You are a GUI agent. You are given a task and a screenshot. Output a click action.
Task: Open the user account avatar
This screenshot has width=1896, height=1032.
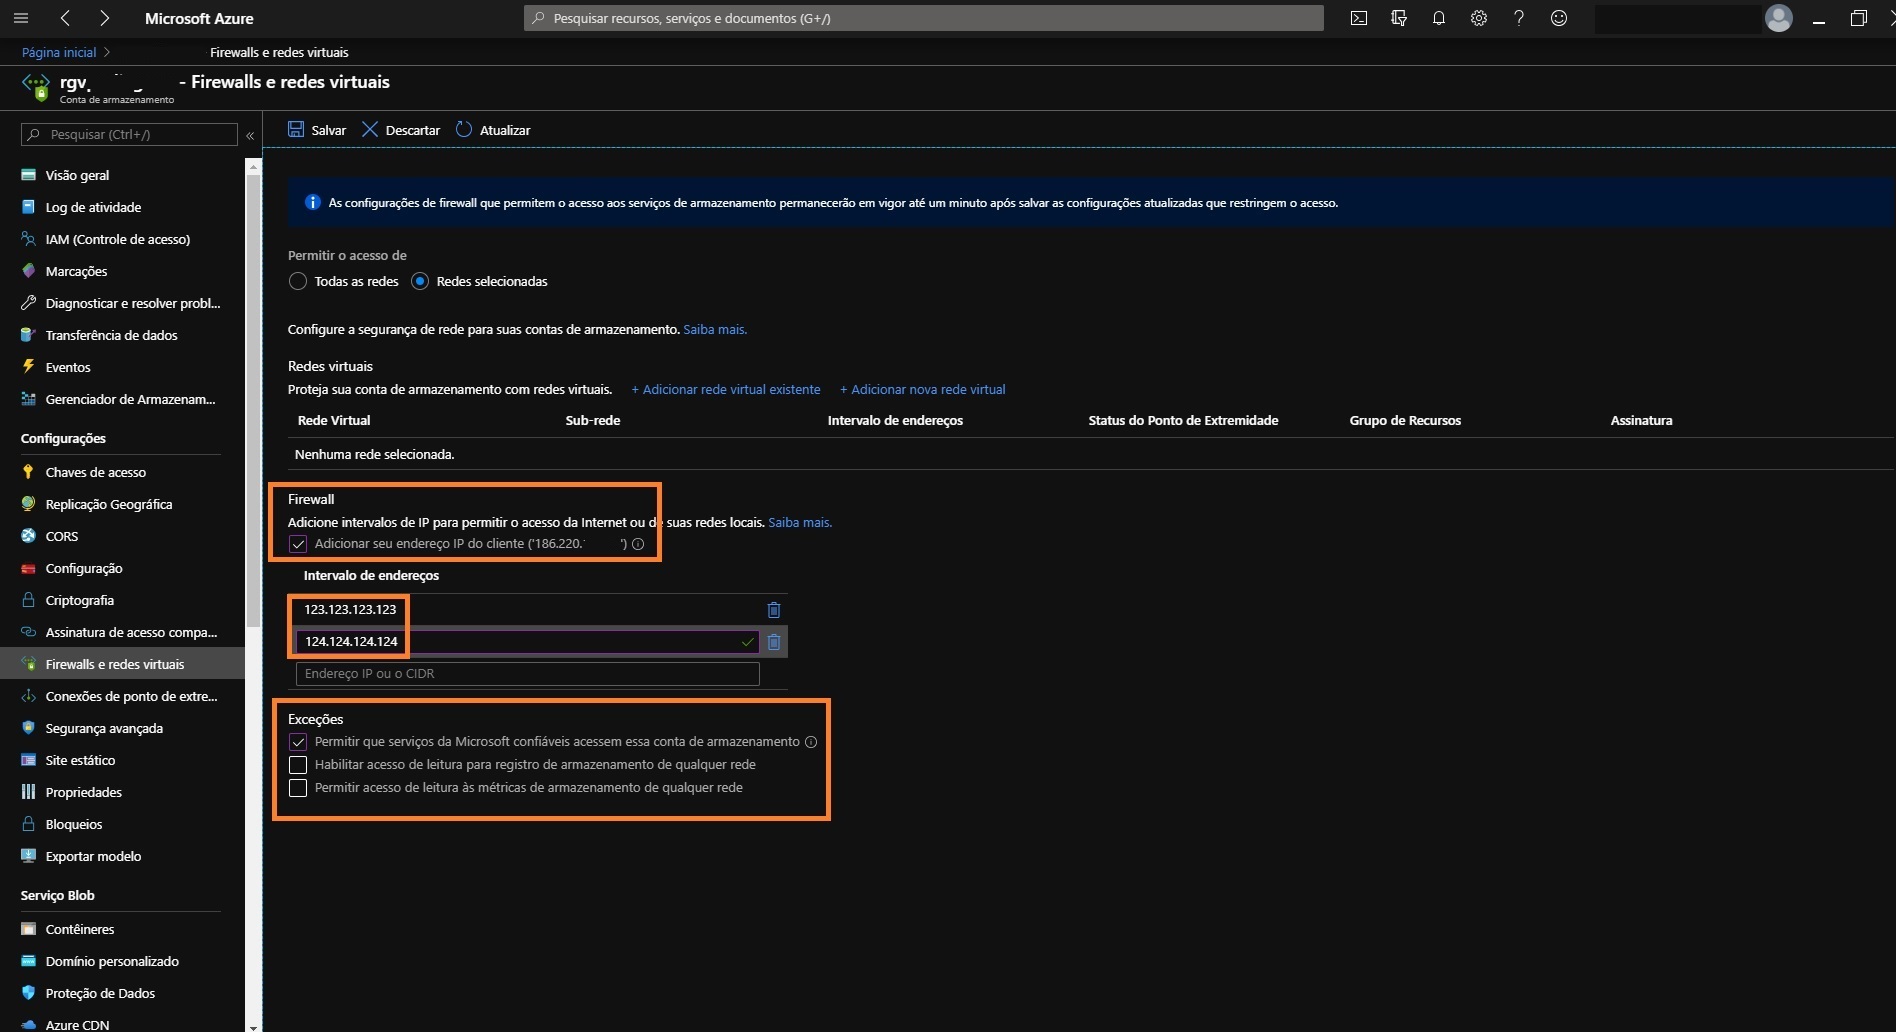(1779, 18)
